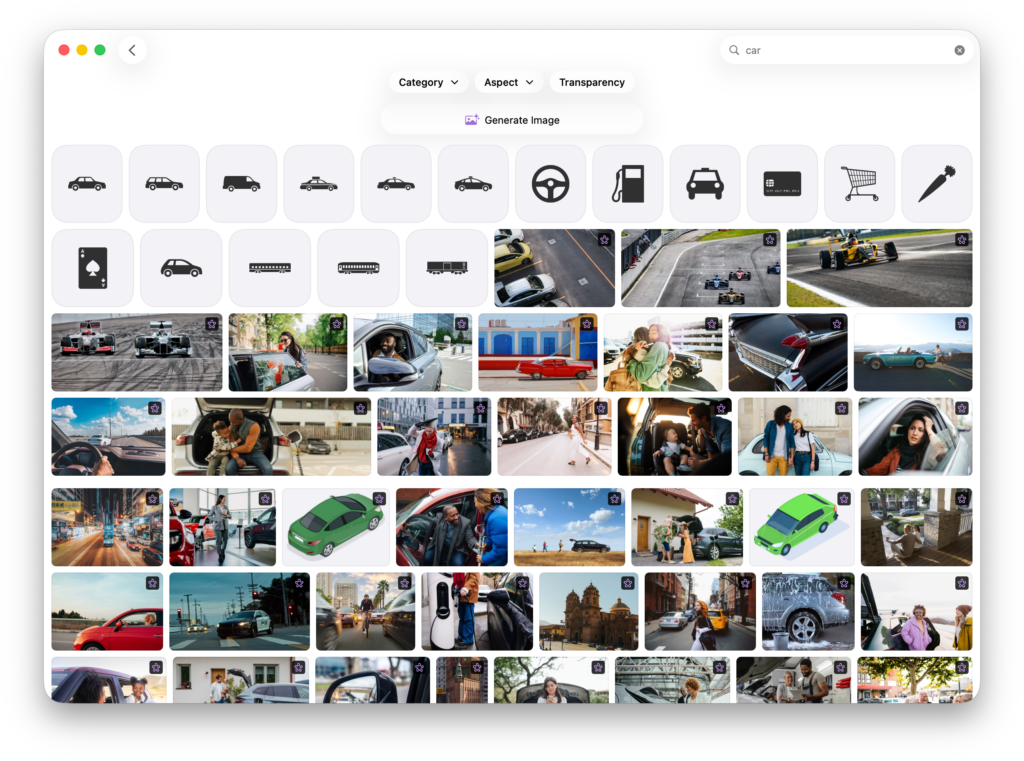Viewport: 1024px width, 761px height.
Task: Choose the front-view taxi icon
Action: pos(704,184)
